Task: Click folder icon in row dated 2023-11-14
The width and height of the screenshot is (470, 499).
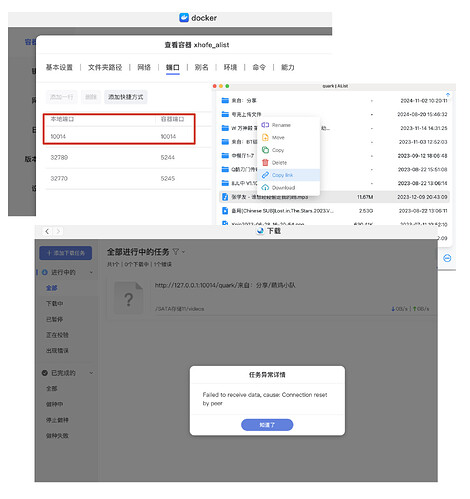Action: [225, 128]
